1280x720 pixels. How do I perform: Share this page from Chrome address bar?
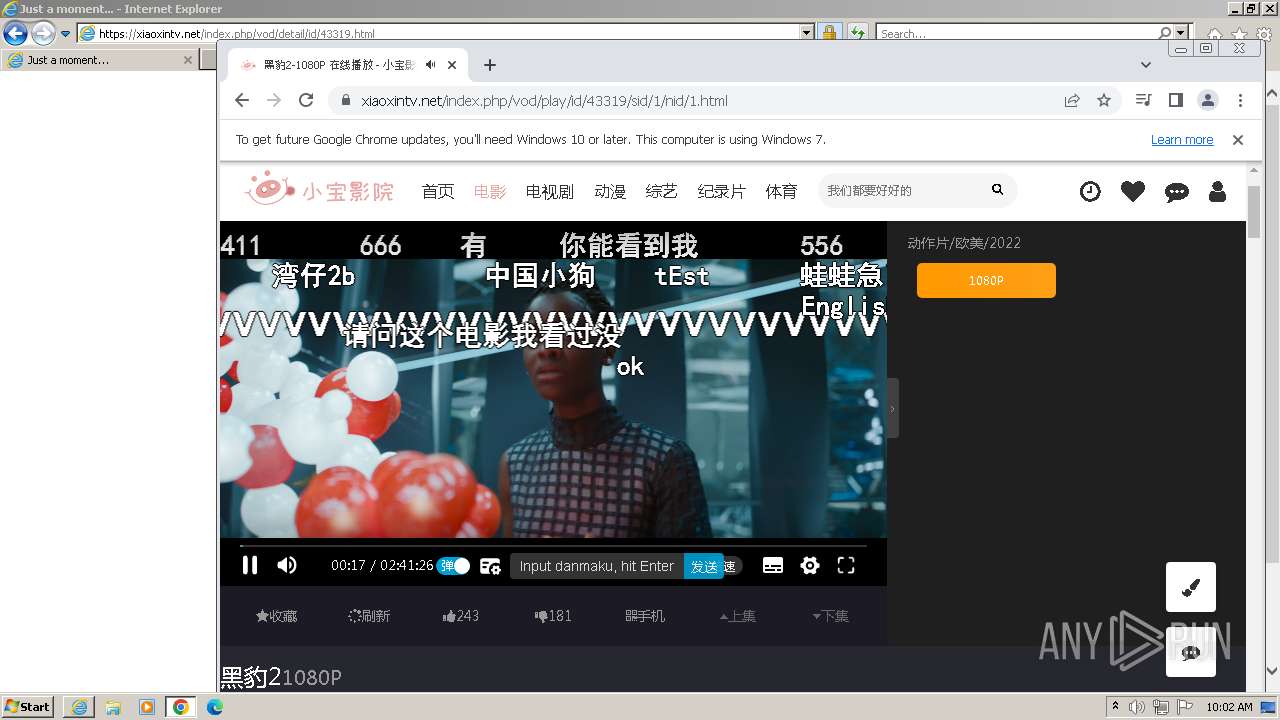[1072, 100]
